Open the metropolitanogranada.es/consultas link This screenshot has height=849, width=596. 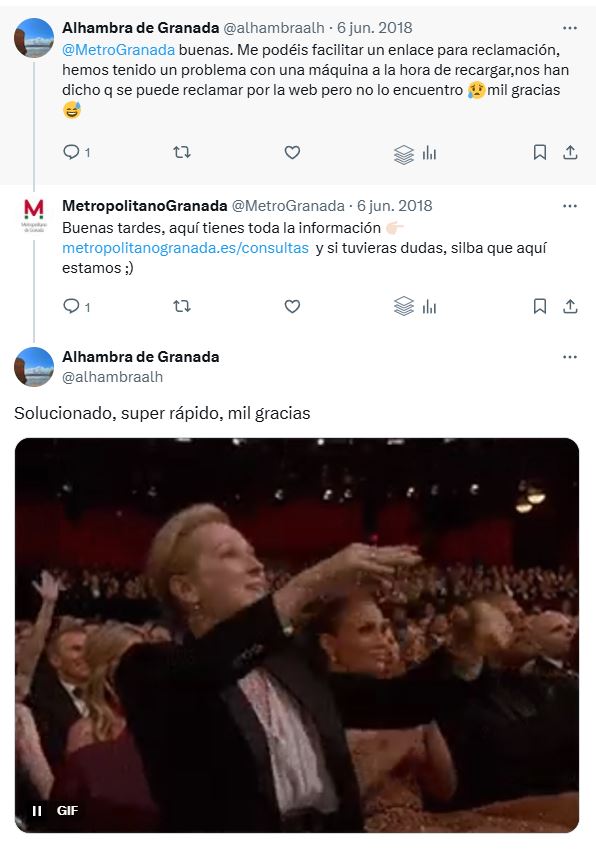tap(185, 248)
